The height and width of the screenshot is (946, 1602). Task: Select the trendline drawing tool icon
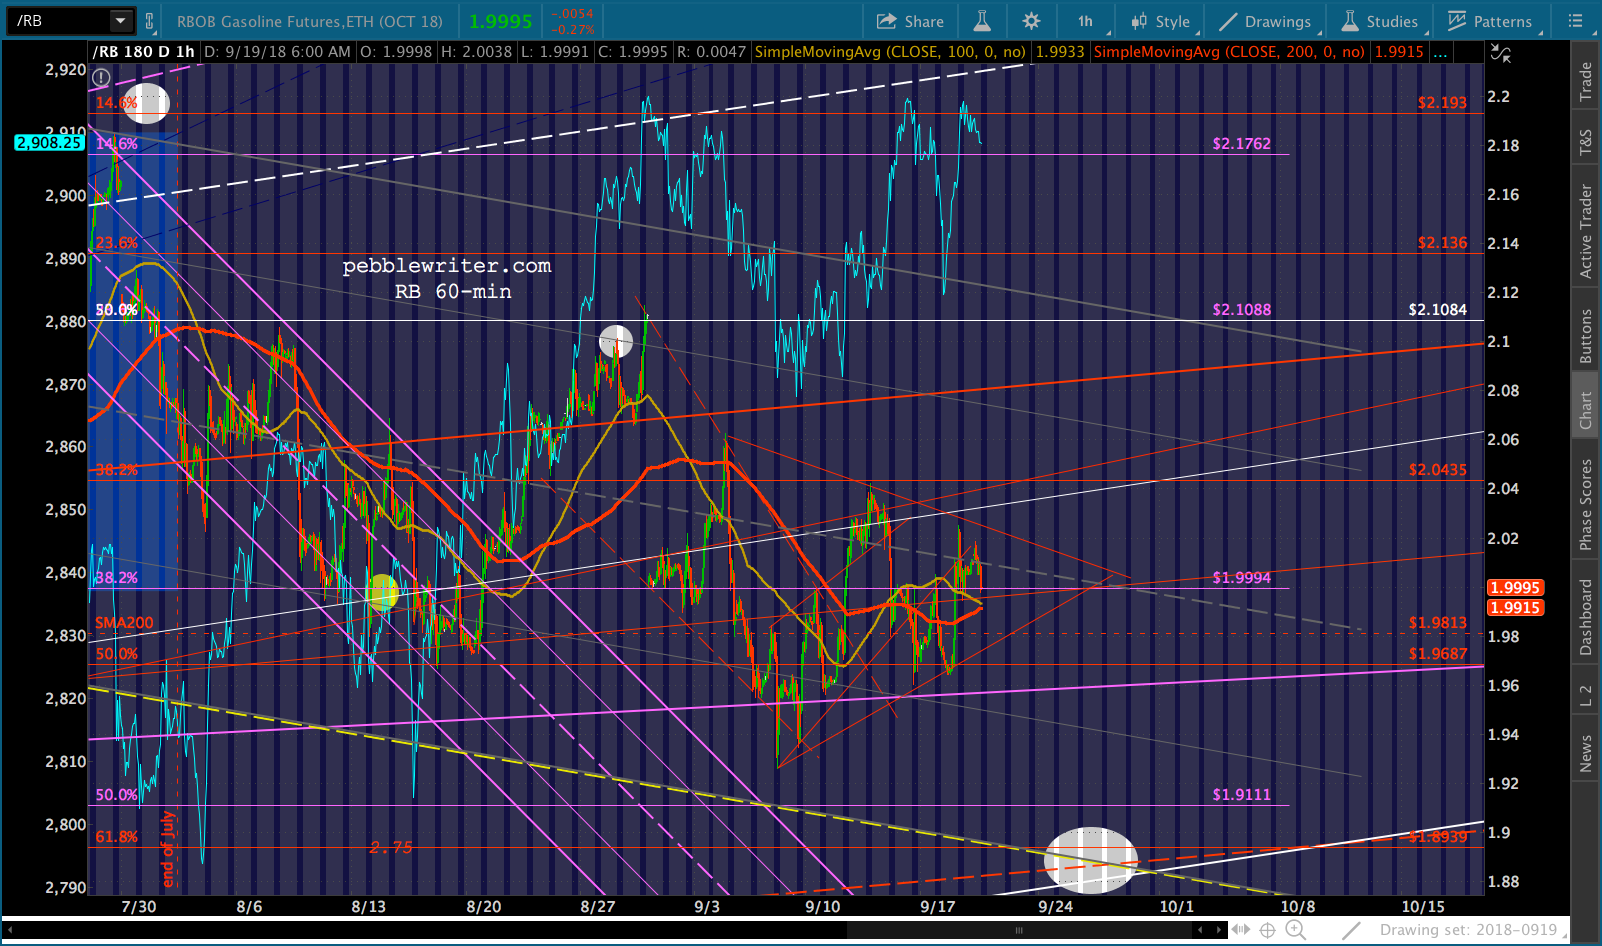point(1351,930)
